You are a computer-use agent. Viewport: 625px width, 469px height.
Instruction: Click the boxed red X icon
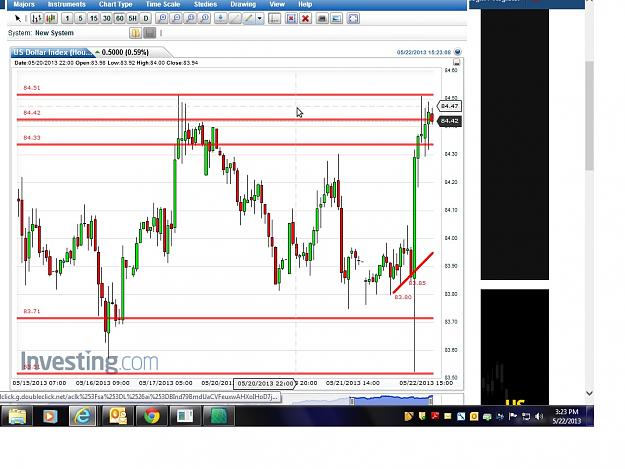click(291, 18)
